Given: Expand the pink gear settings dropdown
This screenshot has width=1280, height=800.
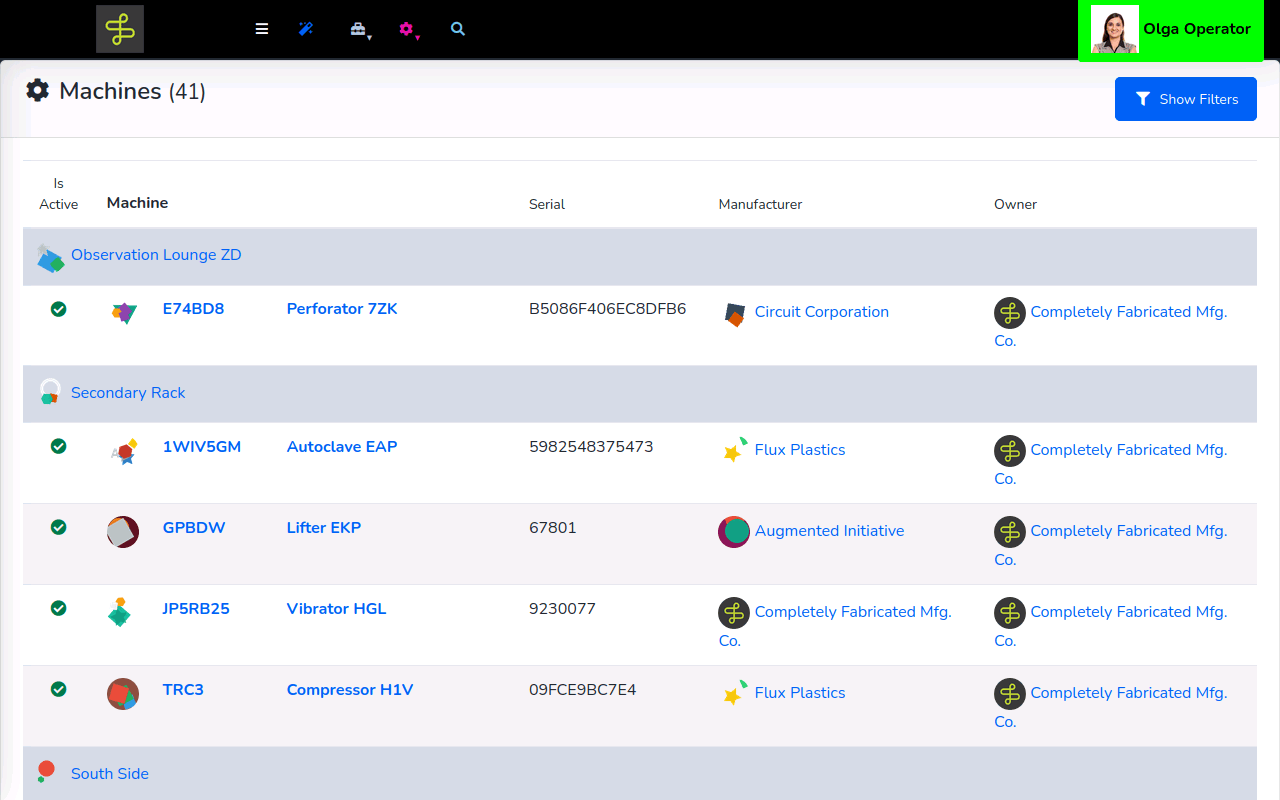Looking at the screenshot, I should point(407,30).
